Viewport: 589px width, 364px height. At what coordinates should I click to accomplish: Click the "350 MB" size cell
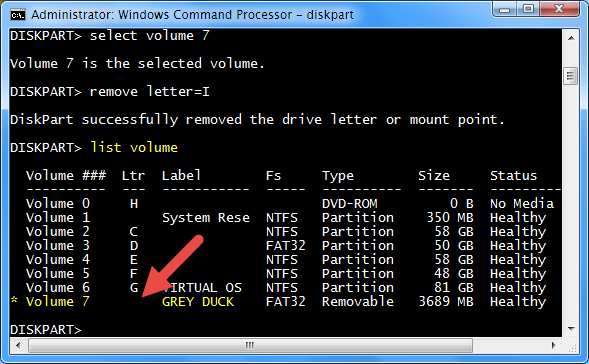[450, 218]
